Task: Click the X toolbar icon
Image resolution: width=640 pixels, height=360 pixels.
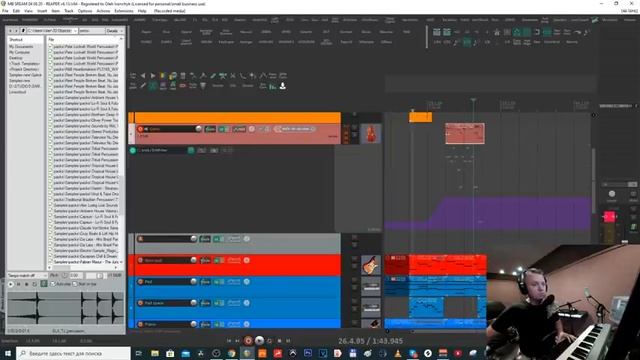Action: (x=233, y=76)
